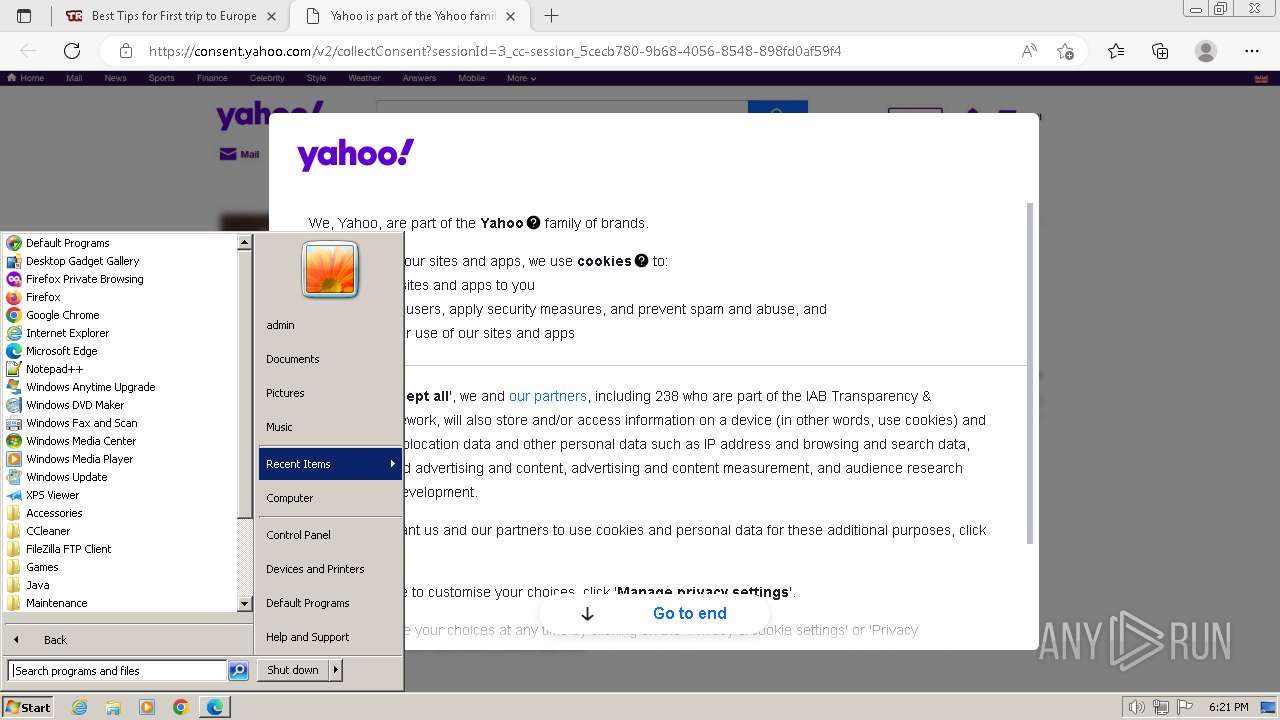
Task: Expand the Maintenance folder
Action: (56, 603)
